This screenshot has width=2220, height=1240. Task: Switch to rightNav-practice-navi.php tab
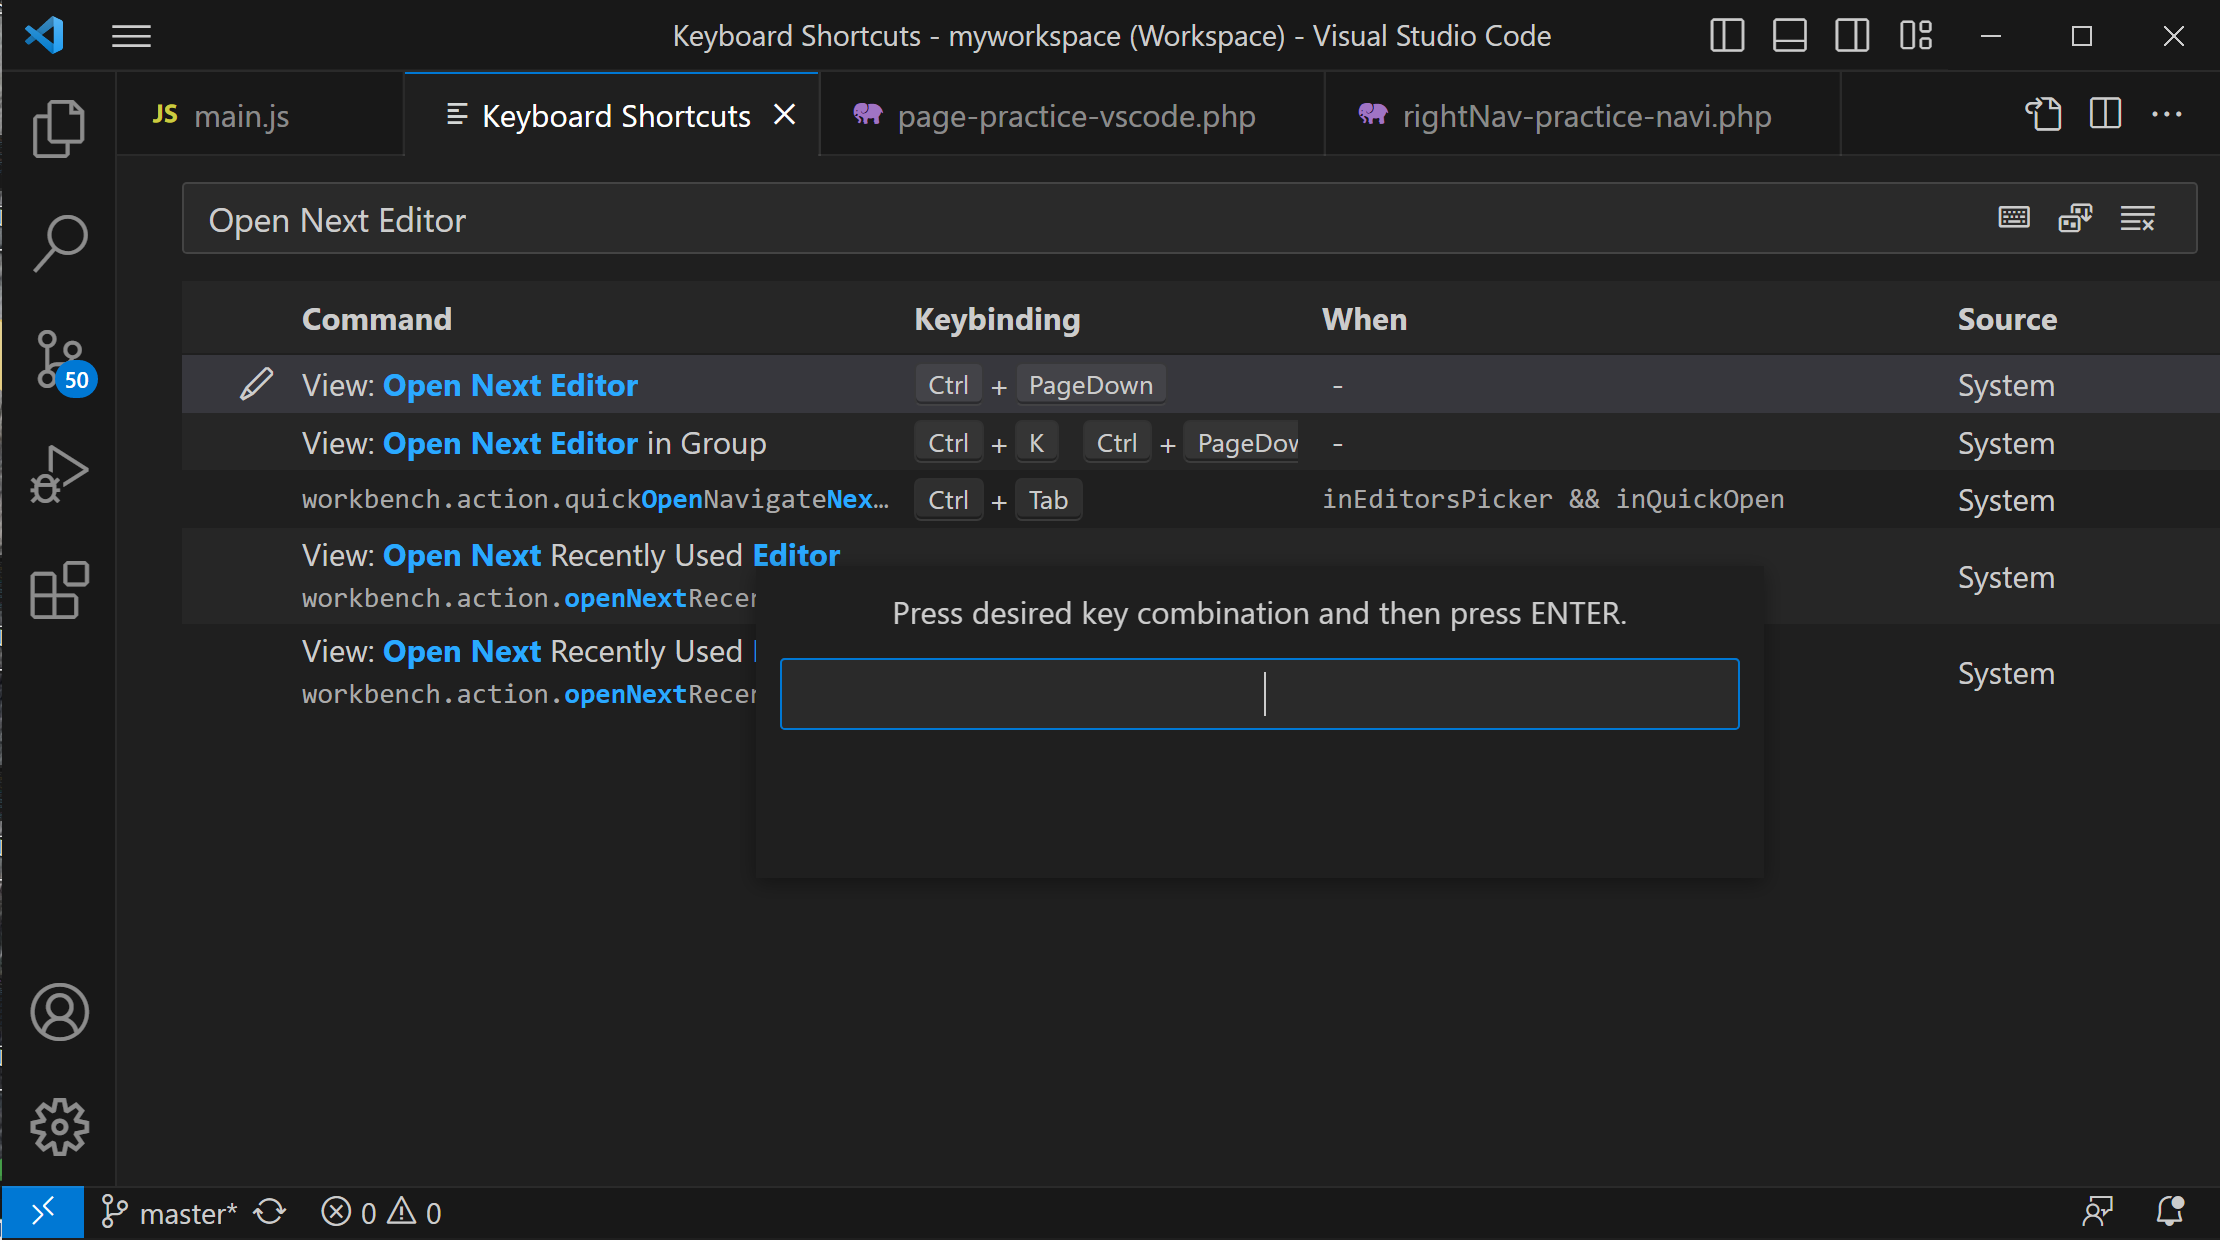coord(1583,115)
